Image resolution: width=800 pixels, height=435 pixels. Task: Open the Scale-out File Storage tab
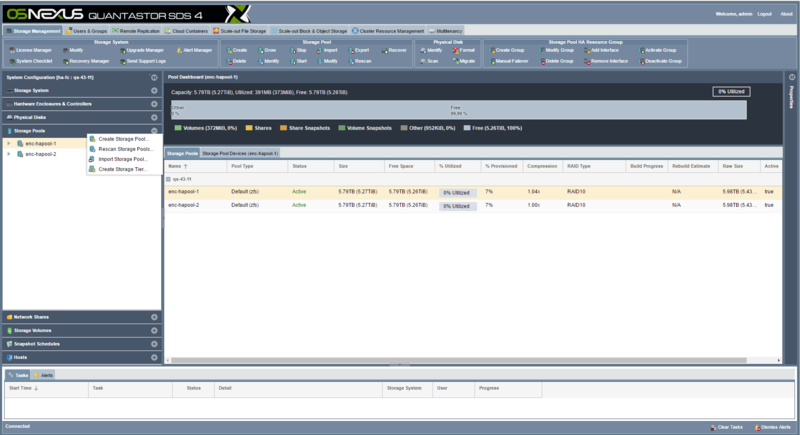pyautogui.click(x=240, y=31)
